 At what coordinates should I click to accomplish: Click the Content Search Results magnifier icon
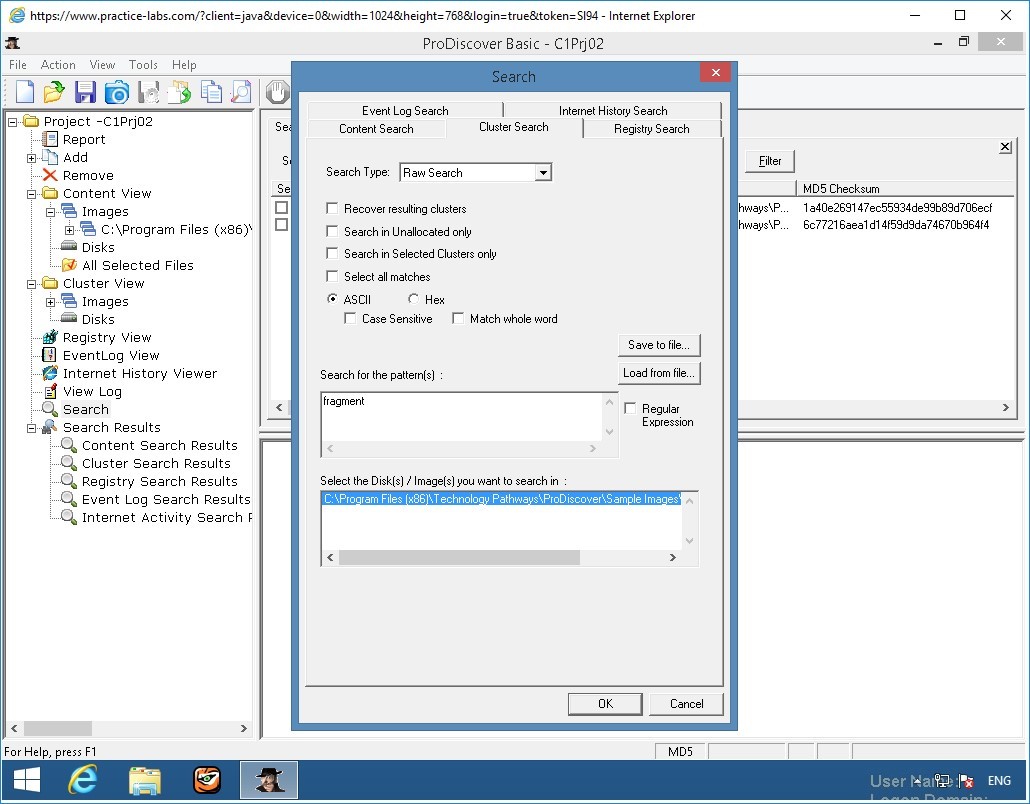[69, 445]
